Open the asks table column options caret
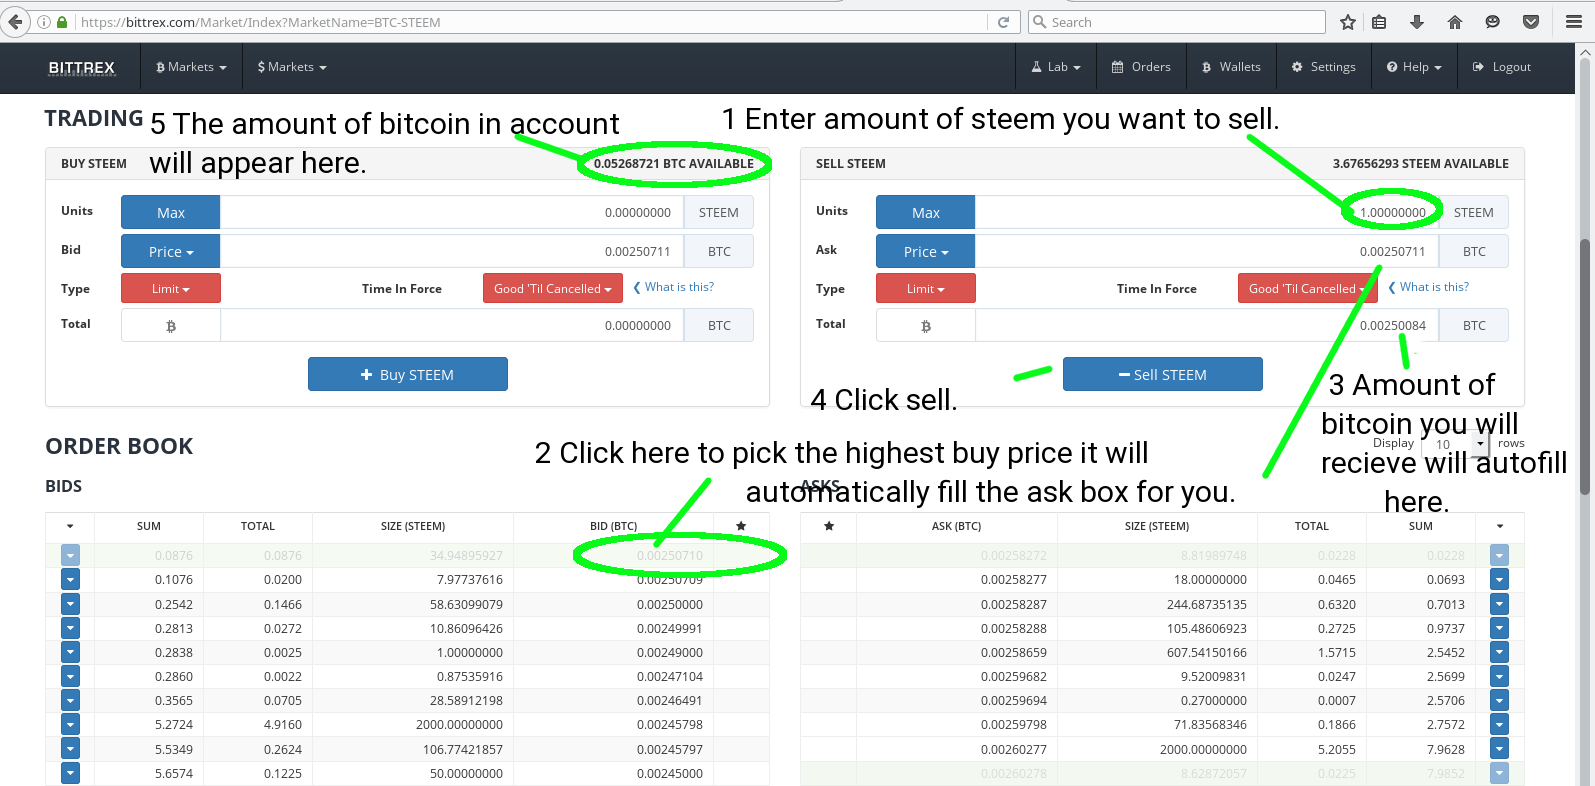1595x786 pixels. [1500, 526]
